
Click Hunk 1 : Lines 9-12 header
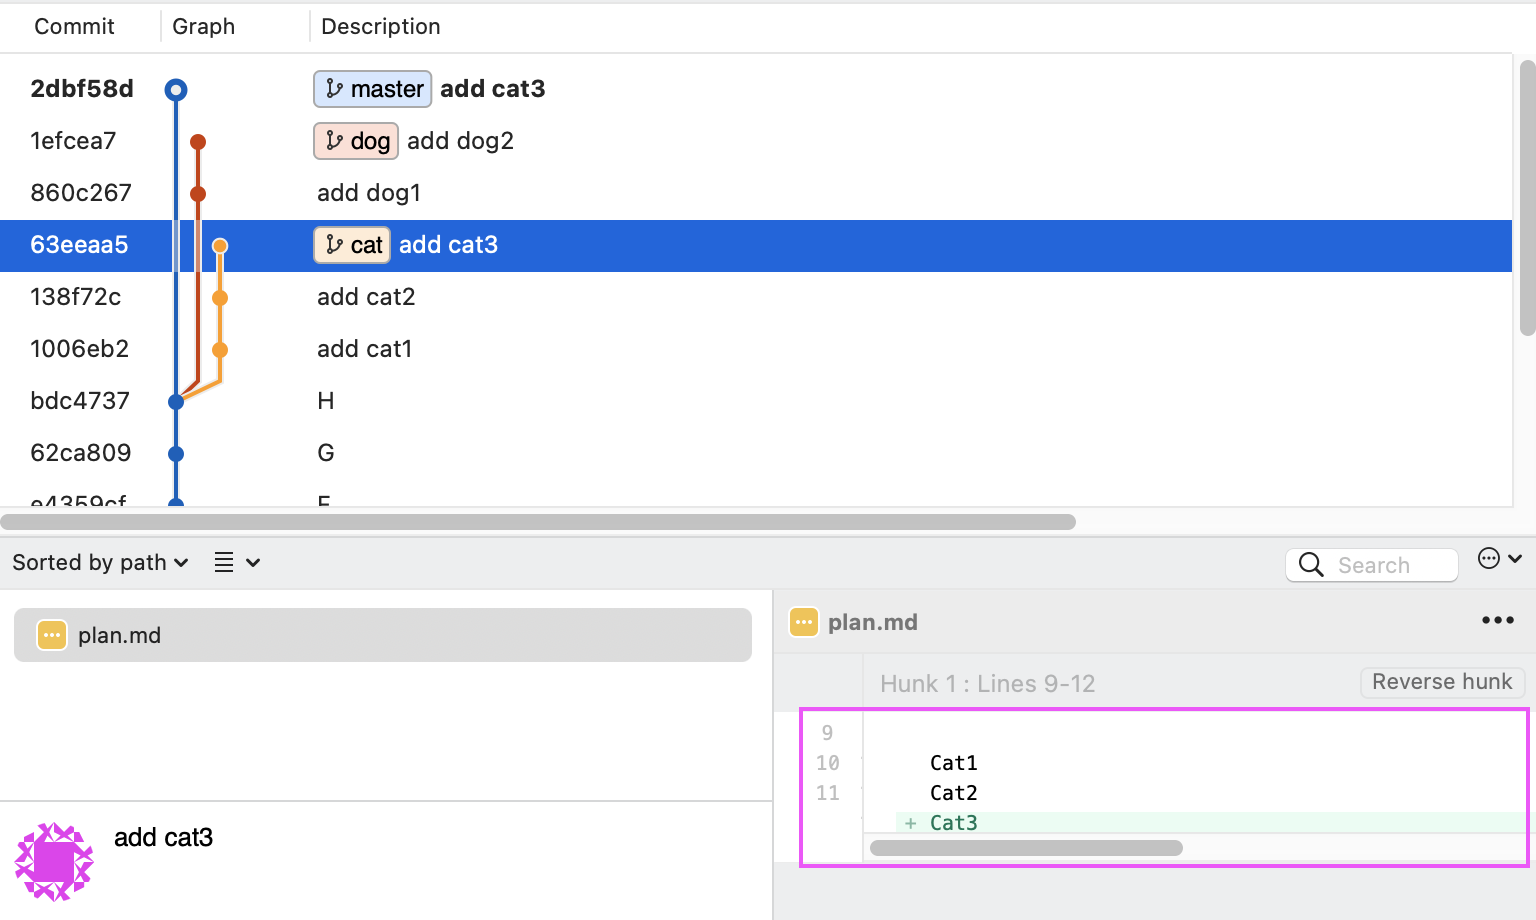(x=988, y=684)
